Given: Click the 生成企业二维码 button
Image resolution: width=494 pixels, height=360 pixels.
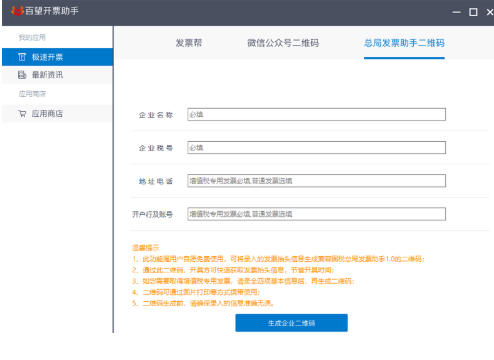Looking at the screenshot, I should tap(292, 323).
